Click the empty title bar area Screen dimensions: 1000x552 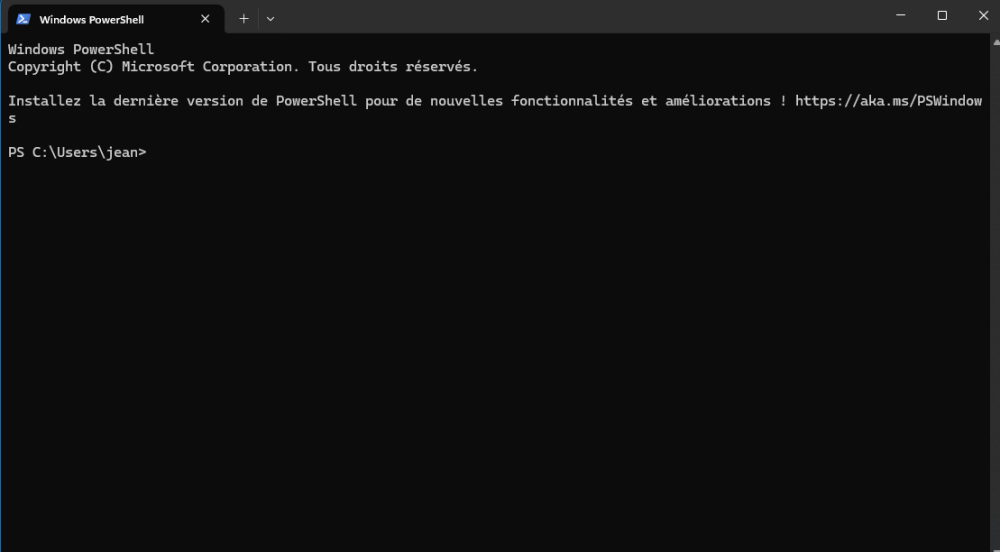click(580, 17)
